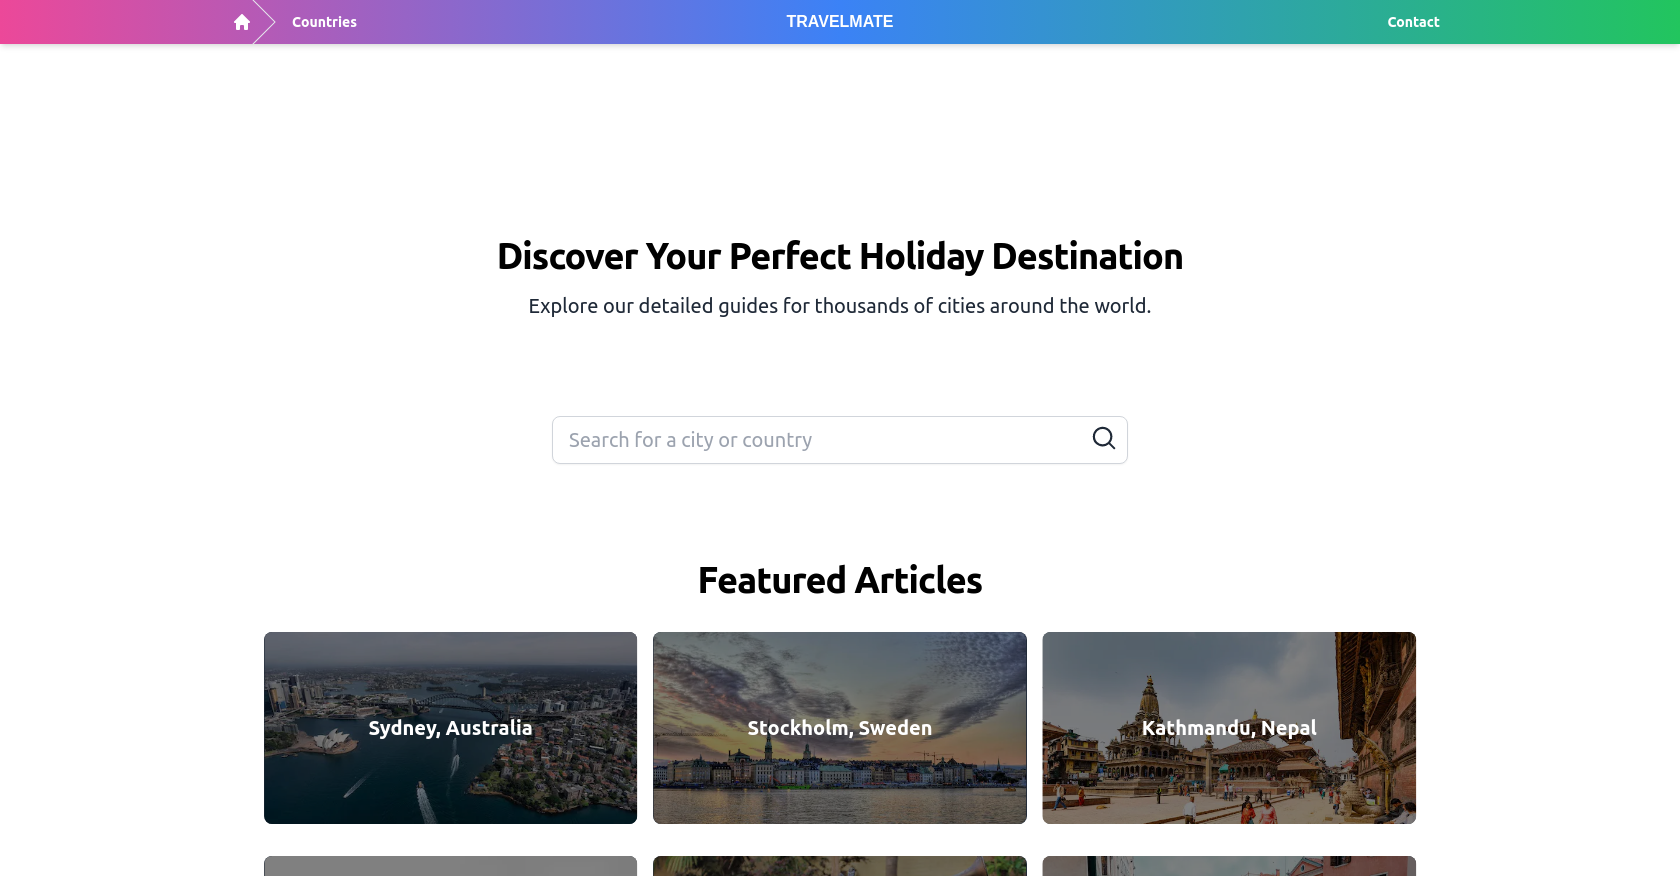Viewport: 1680px width, 876px height.
Task: Open the partially visible card below Sydney
Action: tap(450, 866)
